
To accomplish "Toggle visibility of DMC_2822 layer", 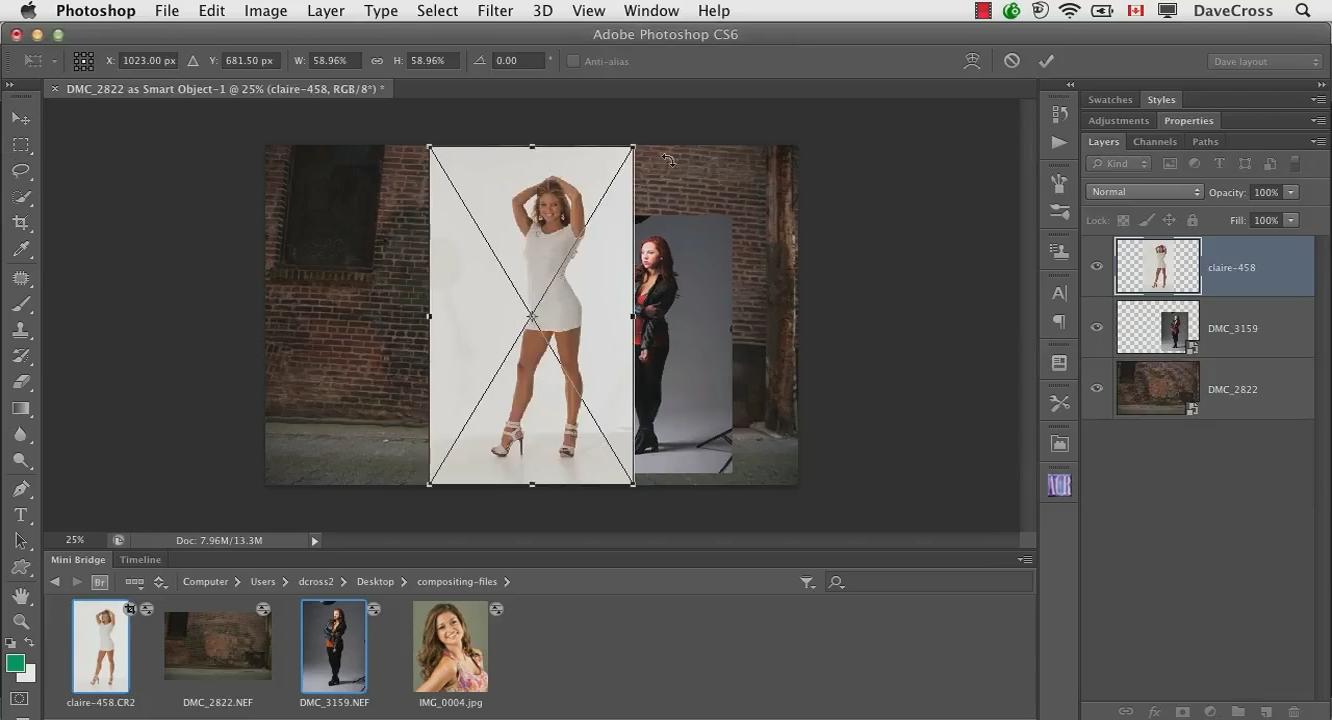I will pyautogui.click(x=1097, y=388).
